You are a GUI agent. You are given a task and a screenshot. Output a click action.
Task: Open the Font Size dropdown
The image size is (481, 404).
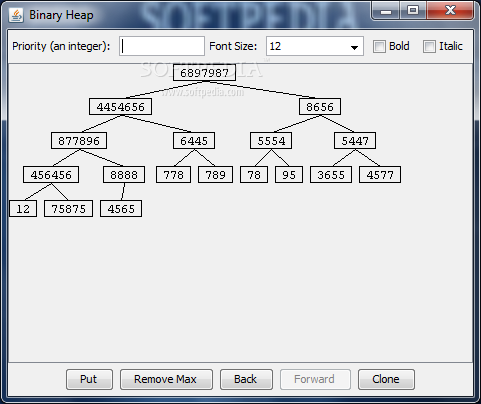pos(315,46)
